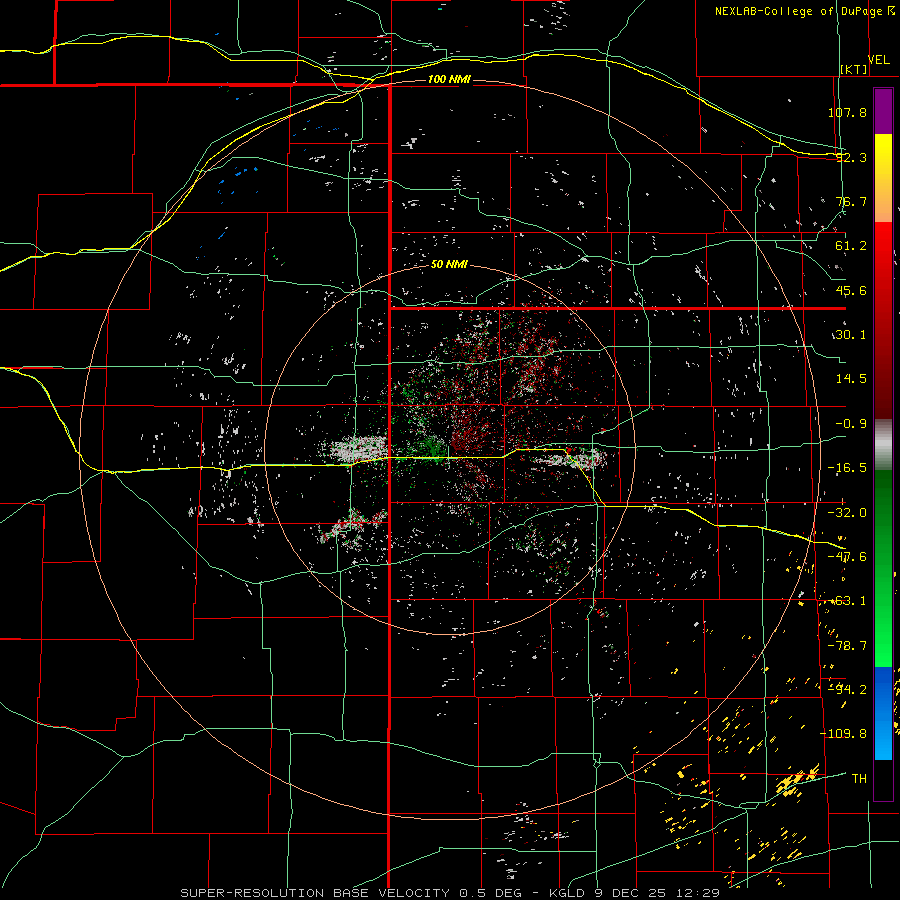The height and width of the screenshot is (900, 900).
Task: Select the -109.8 scale value
Action: pos(843,734)
